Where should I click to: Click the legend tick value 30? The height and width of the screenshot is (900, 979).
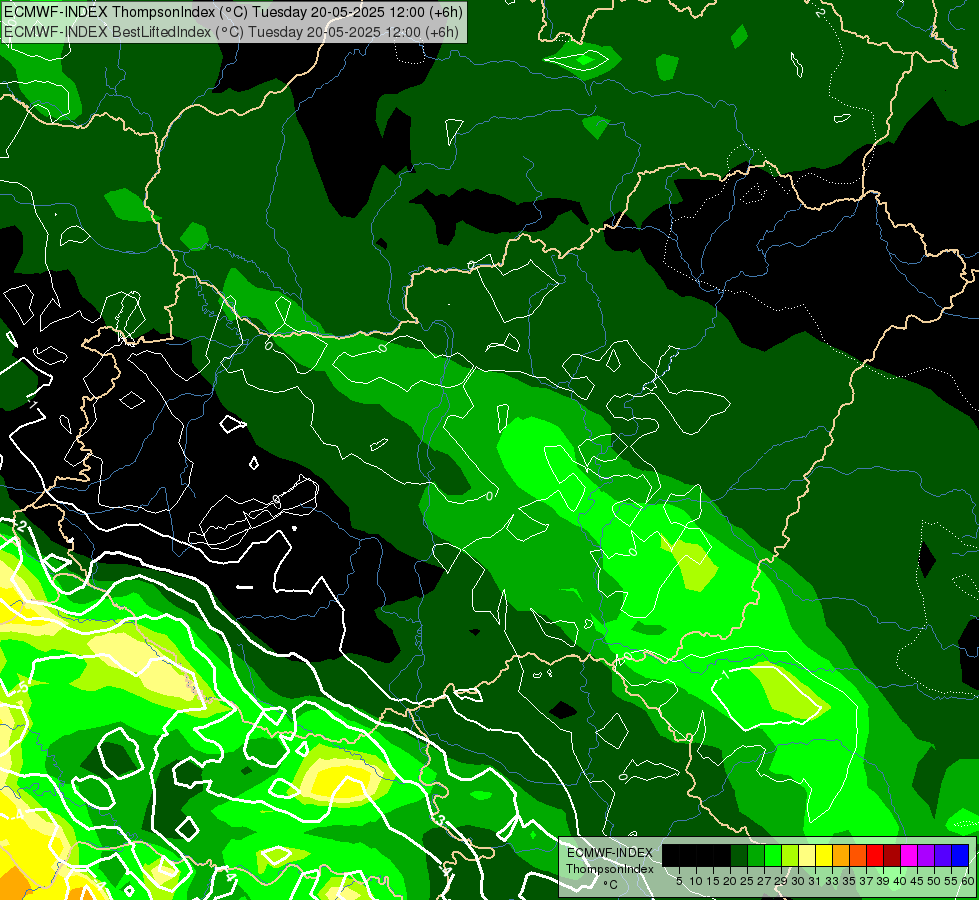click(798, 881)
